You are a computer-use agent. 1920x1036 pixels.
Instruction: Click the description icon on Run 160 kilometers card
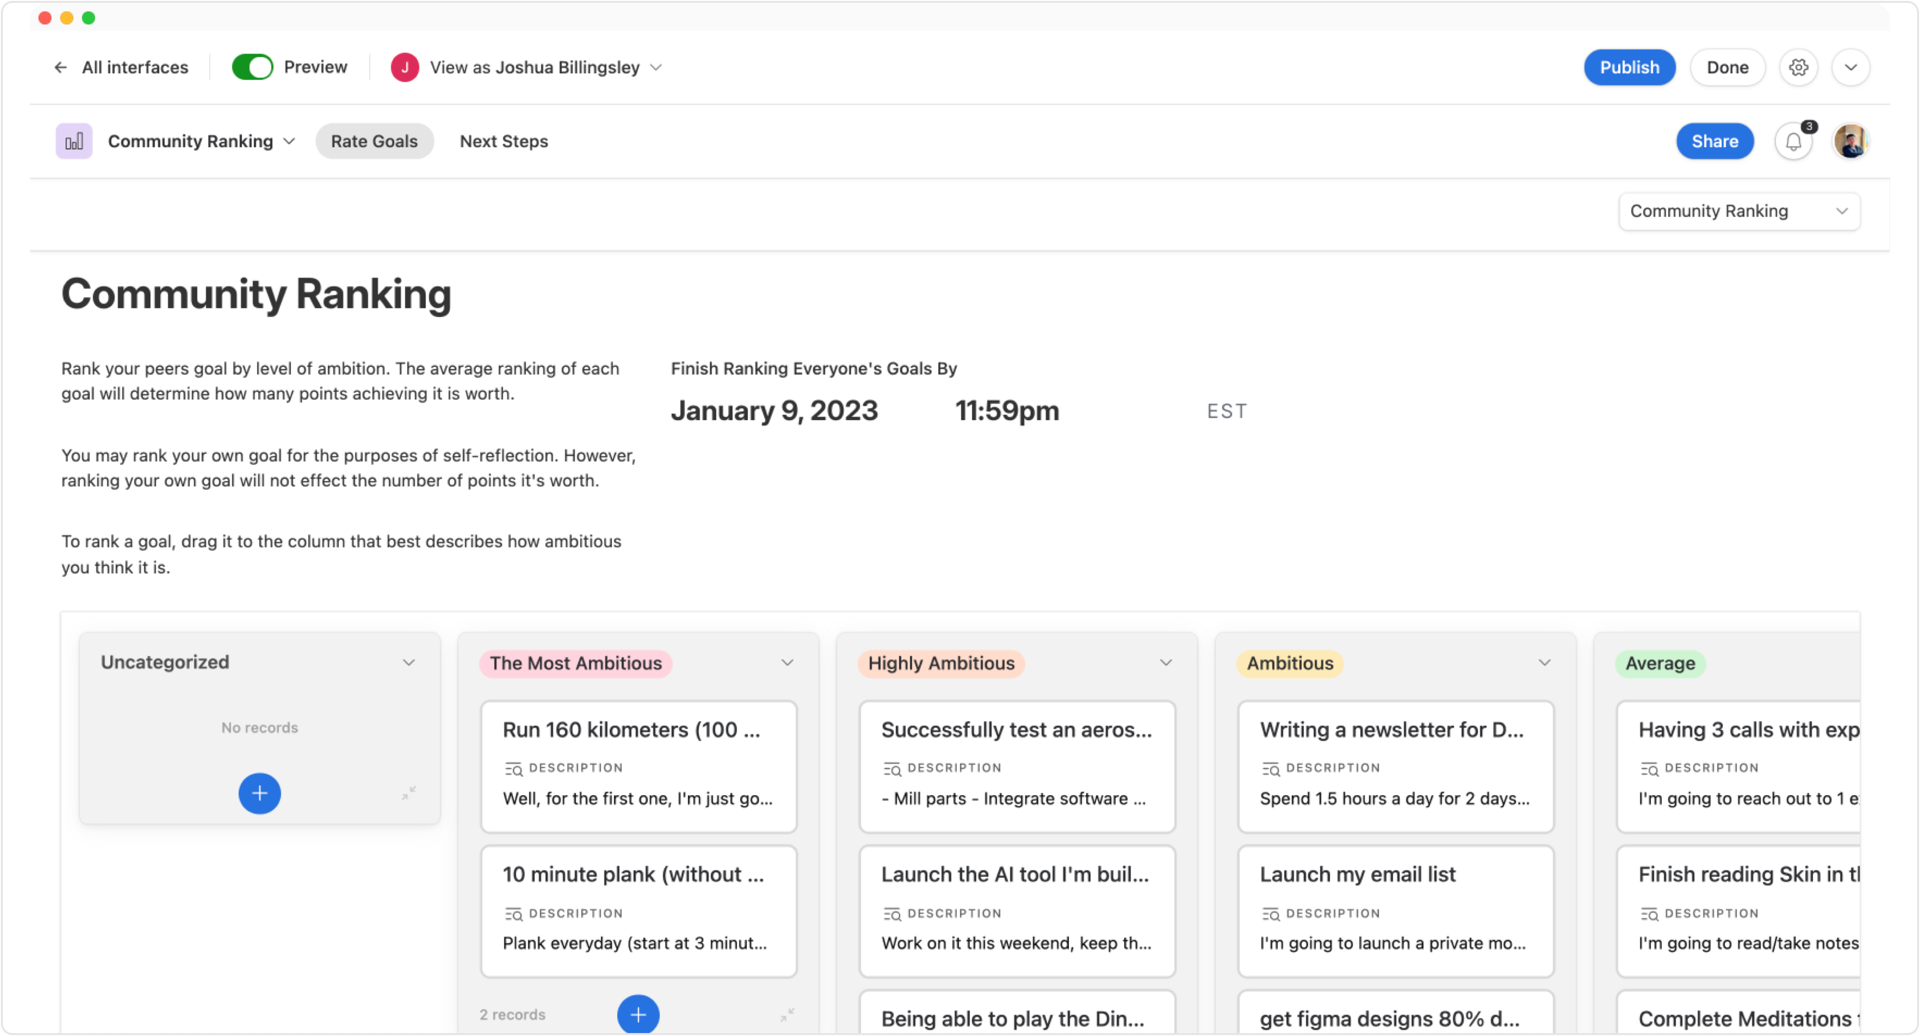pyautogui.click(x=513, y=768)
